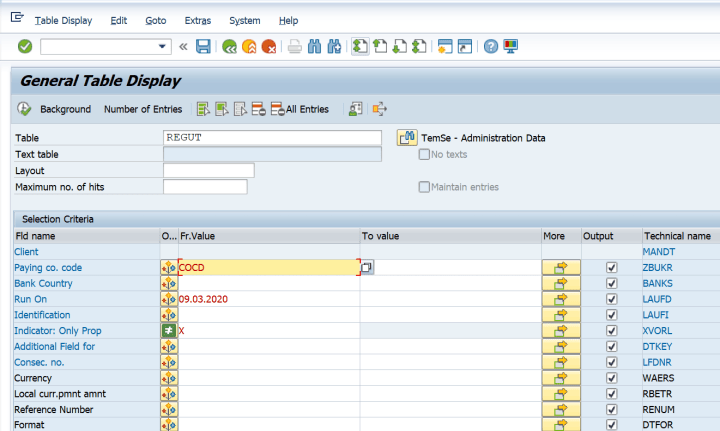720x431 pixels.
Task: Click the green Enter checkmark icon
Action: [x=25, y=46]
